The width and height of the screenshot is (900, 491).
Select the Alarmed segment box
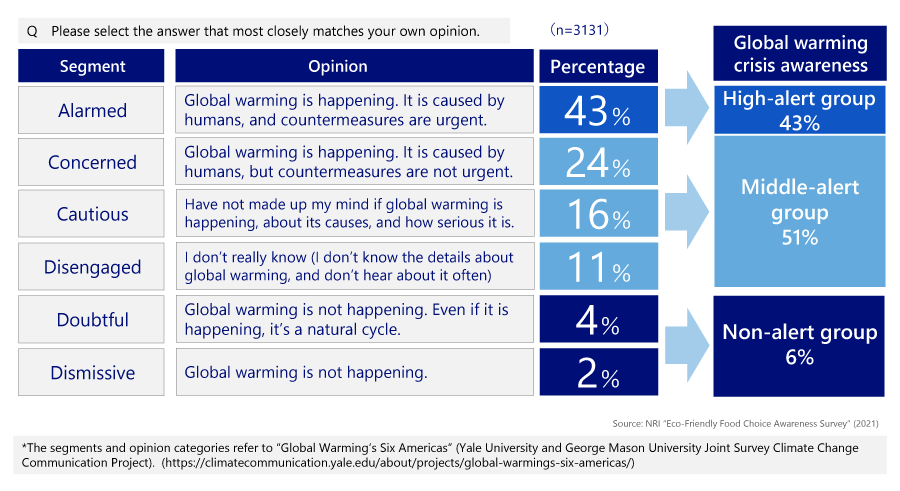pos(92,110)
